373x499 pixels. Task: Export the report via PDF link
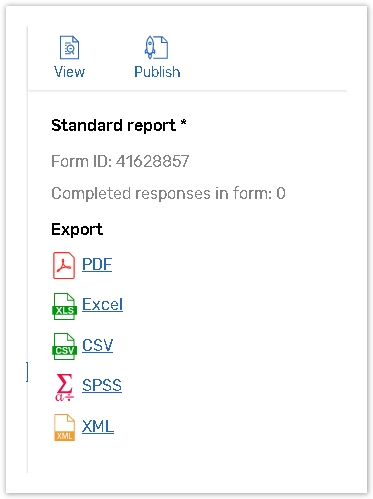[x=97, y=265]
